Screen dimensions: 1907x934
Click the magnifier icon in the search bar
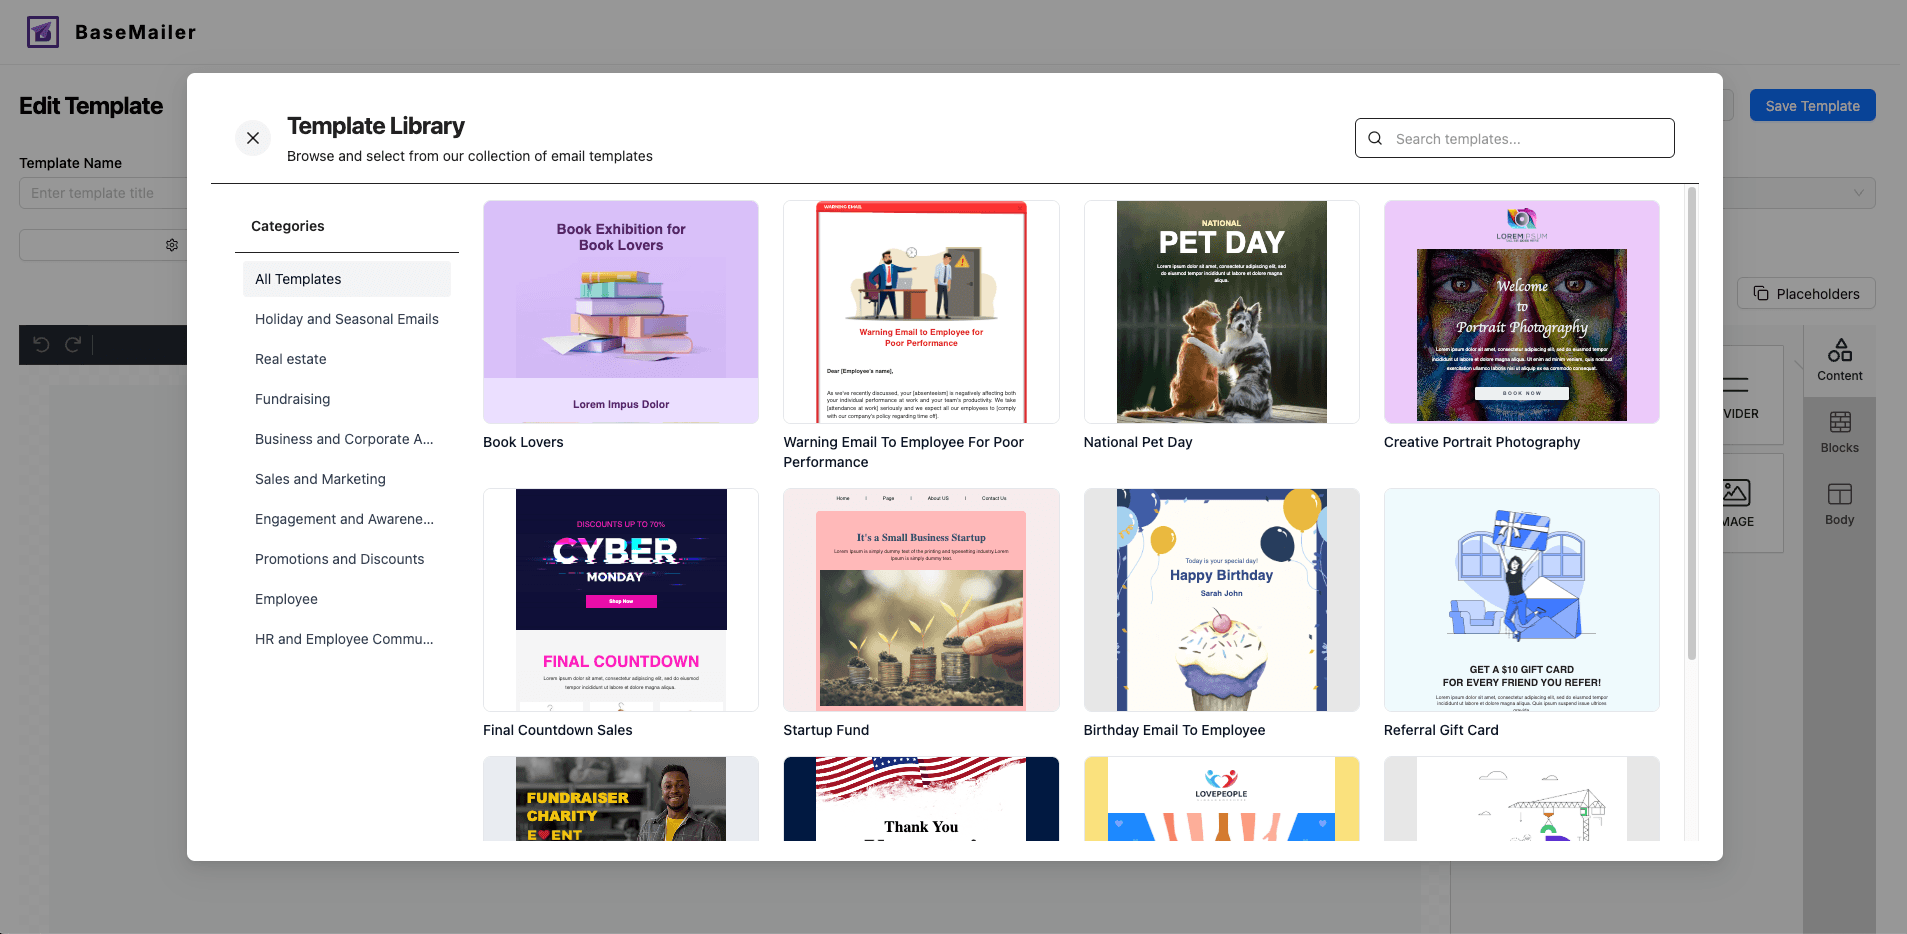1376,138
